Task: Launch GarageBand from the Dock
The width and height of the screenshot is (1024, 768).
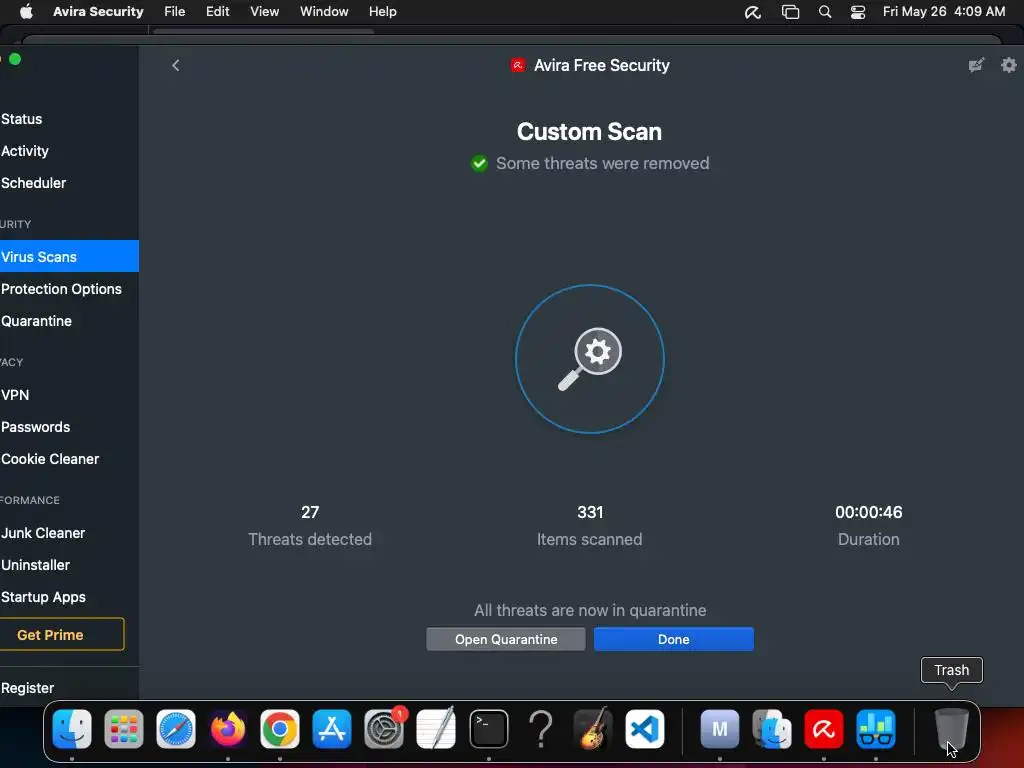Action: point(592,729)
